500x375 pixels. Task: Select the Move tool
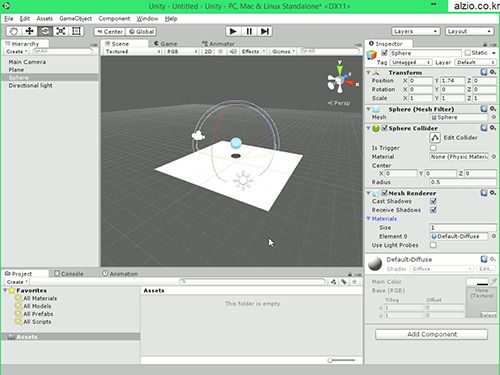pos(29,31)
